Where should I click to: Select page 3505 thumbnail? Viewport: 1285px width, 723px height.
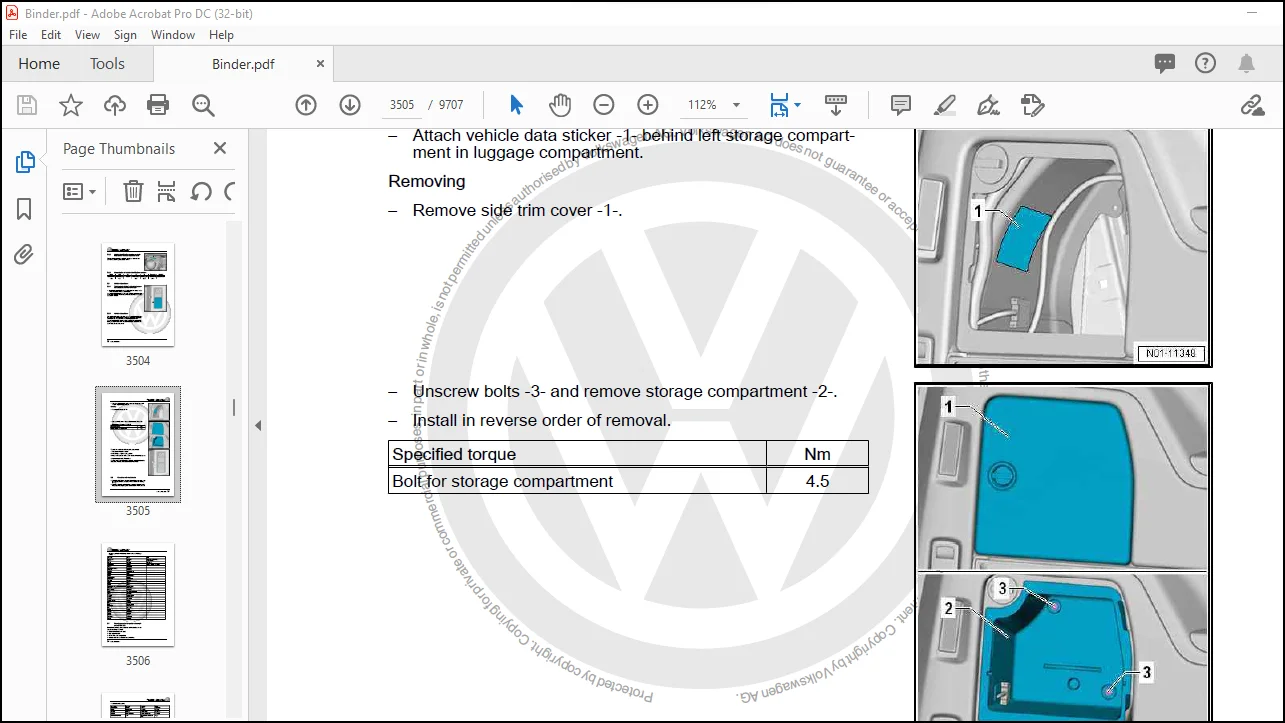coord(138,445)
